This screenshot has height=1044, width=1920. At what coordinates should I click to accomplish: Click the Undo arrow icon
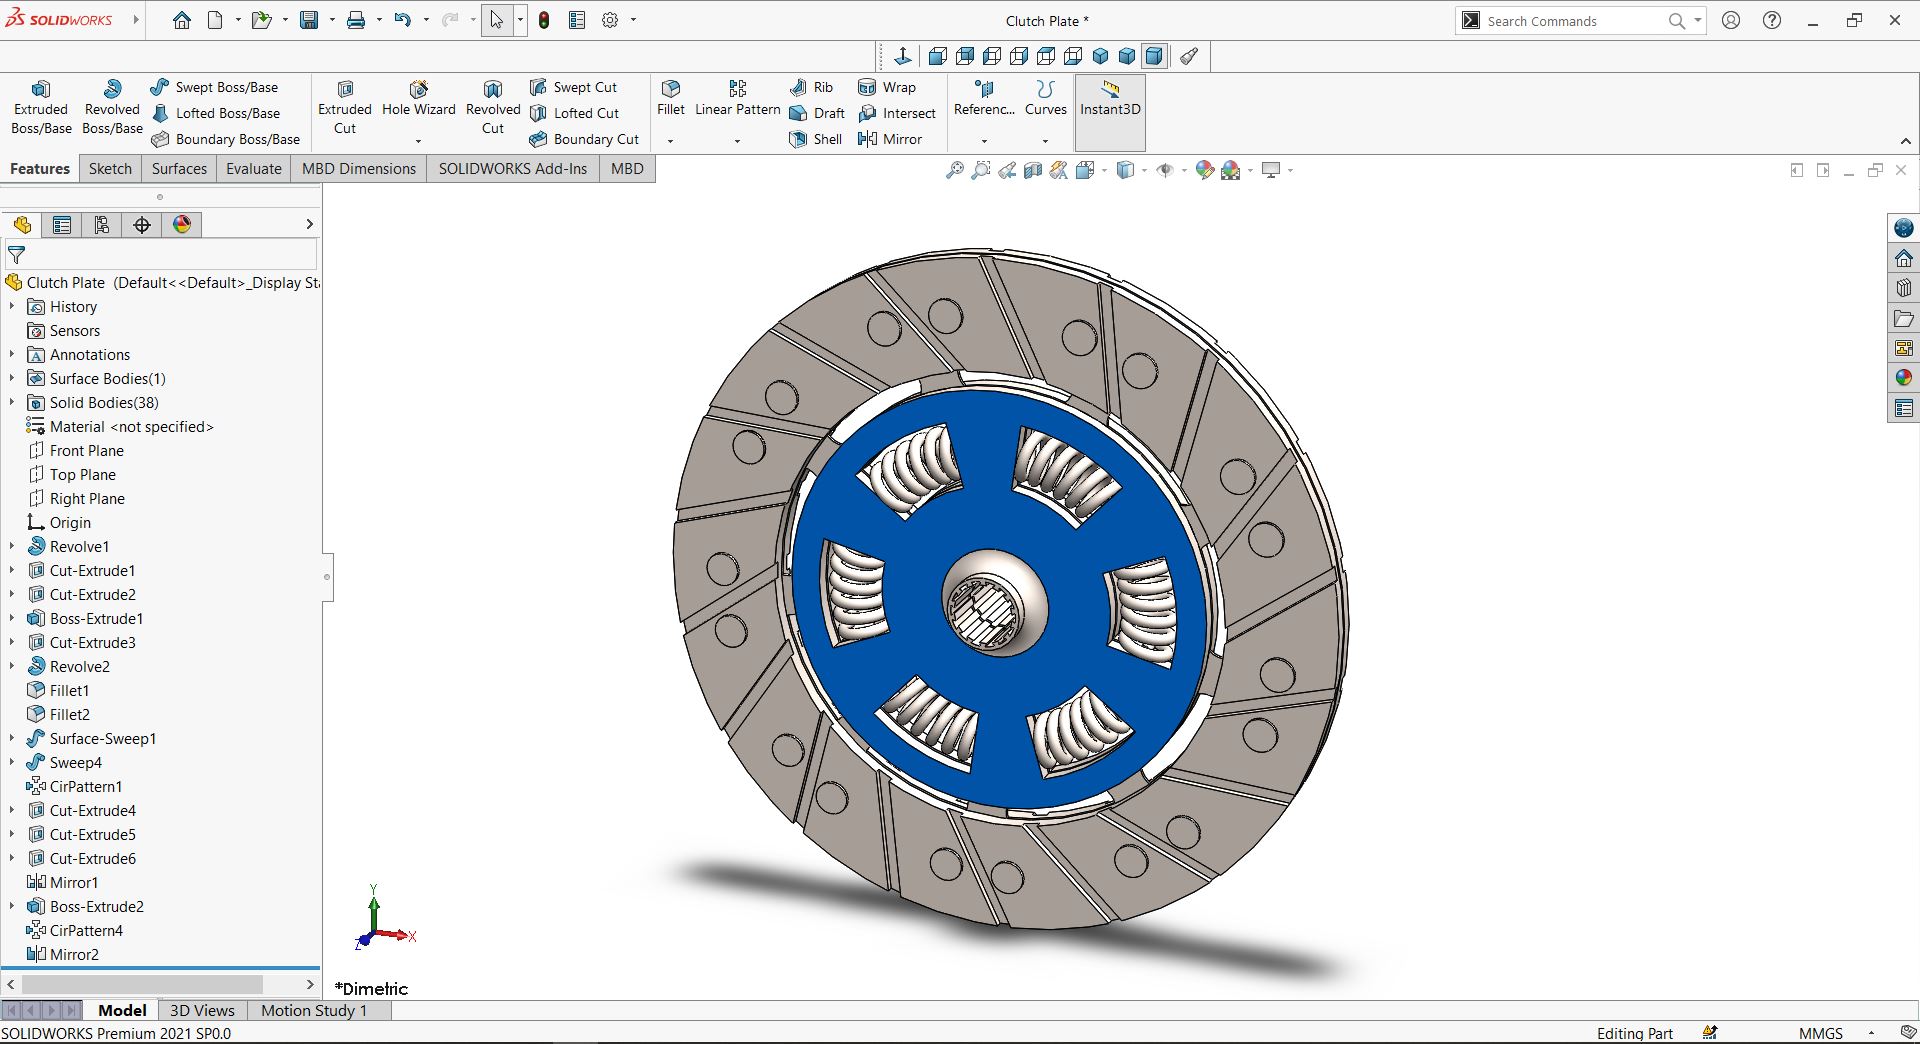click(x=402, y=20)
